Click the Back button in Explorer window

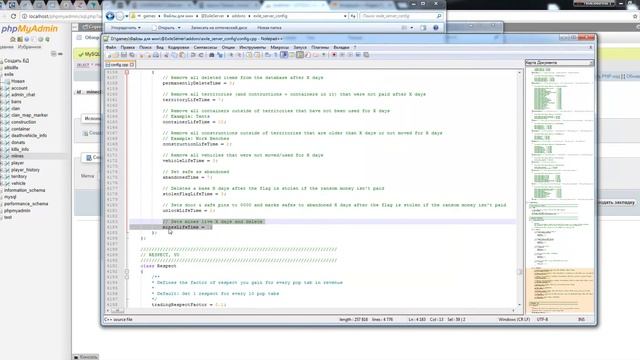(x=110, y=16)
